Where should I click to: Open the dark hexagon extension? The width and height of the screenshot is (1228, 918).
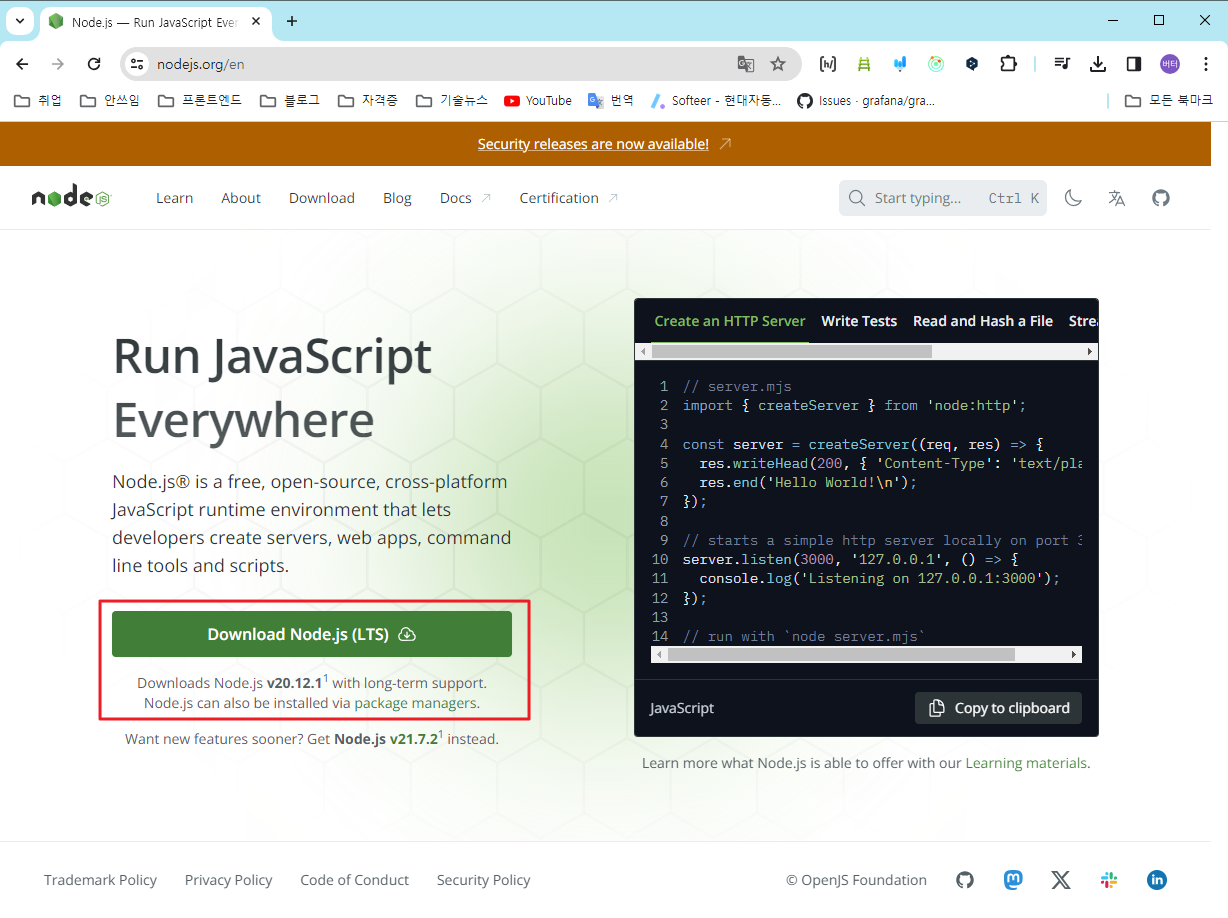pos(972,64)
